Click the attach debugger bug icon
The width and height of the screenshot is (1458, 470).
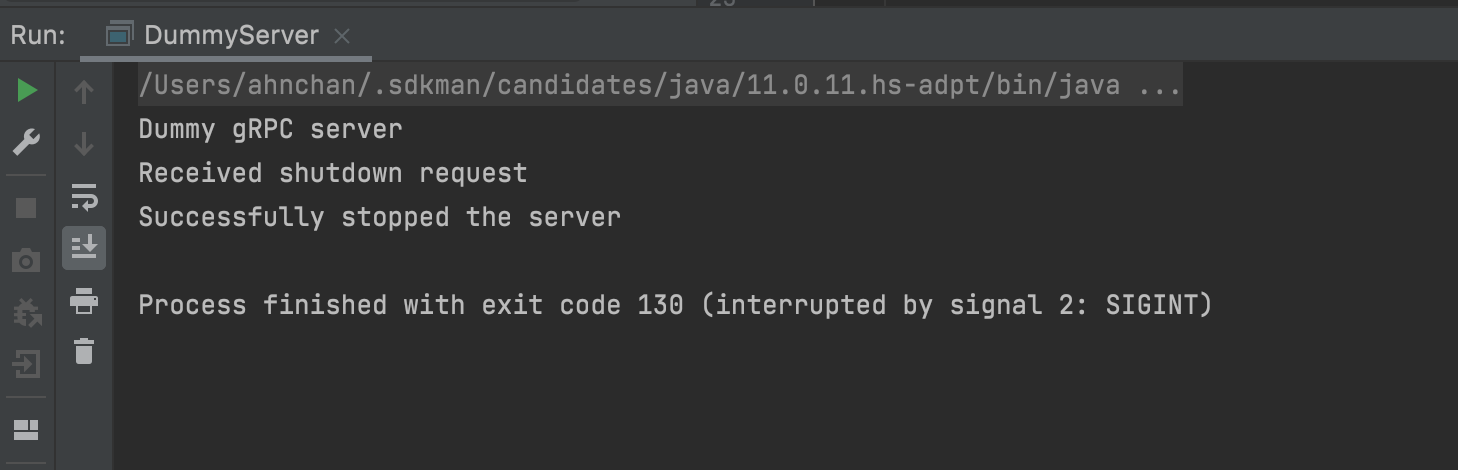point(27,313)
